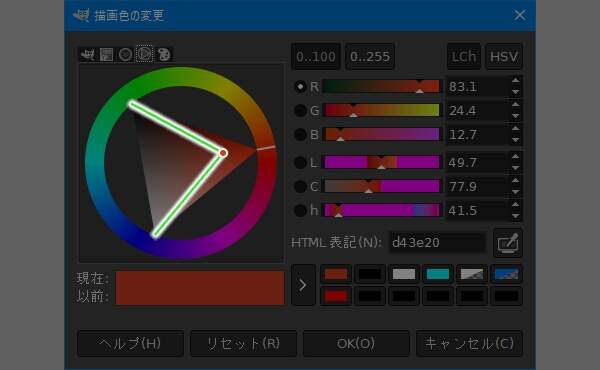
Task: Click the h hue slider bar
Action: point(382,210)
